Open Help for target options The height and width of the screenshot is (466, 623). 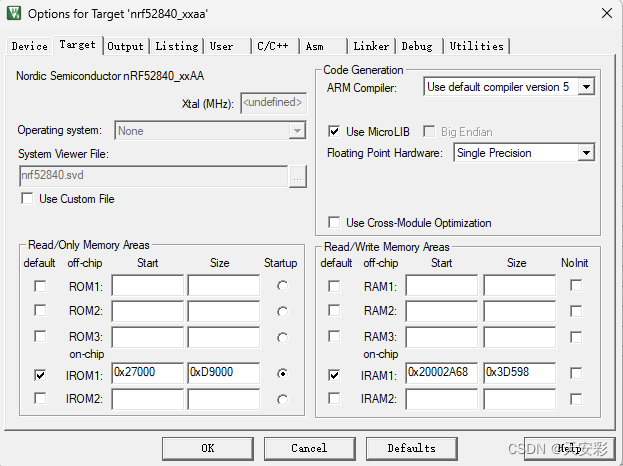pyautogui.click(x=570, y=449)
